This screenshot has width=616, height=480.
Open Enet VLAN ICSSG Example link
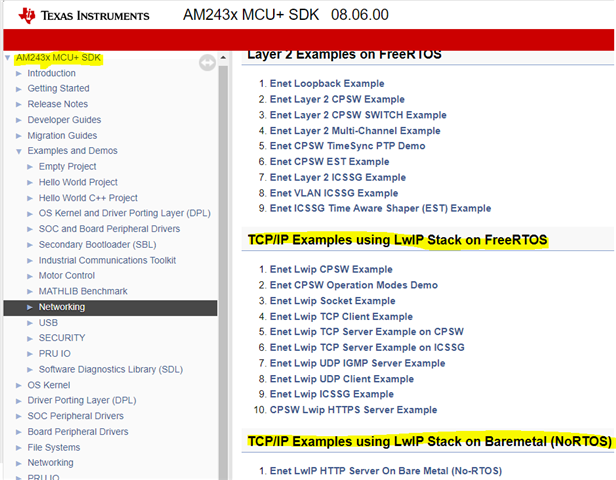pyautogui.click(x=334, y=193)
